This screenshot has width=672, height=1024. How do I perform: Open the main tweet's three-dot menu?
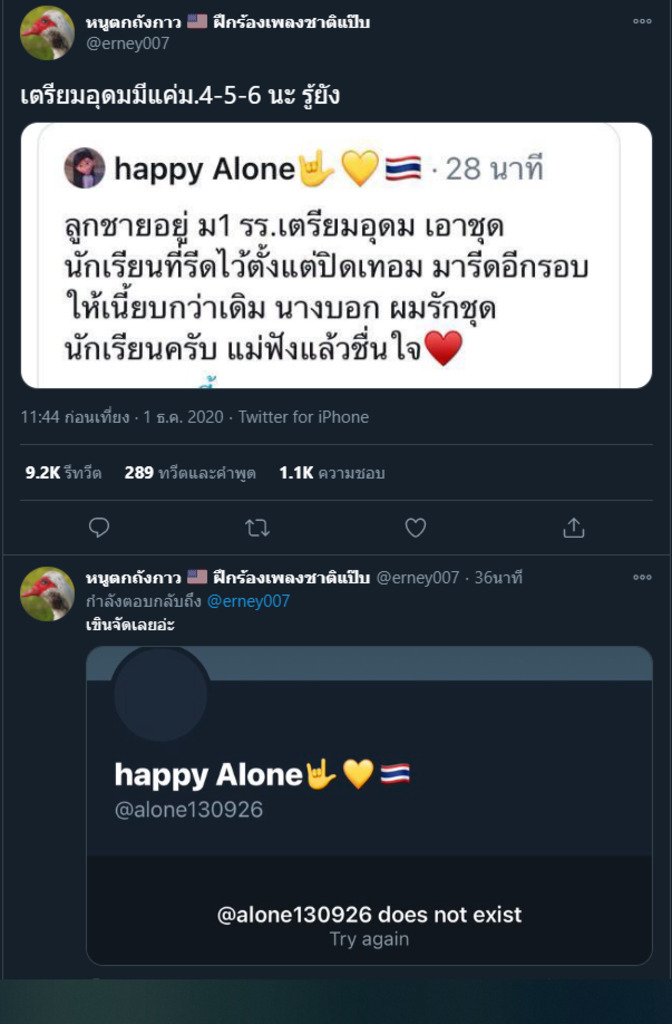tap(642, 22)
